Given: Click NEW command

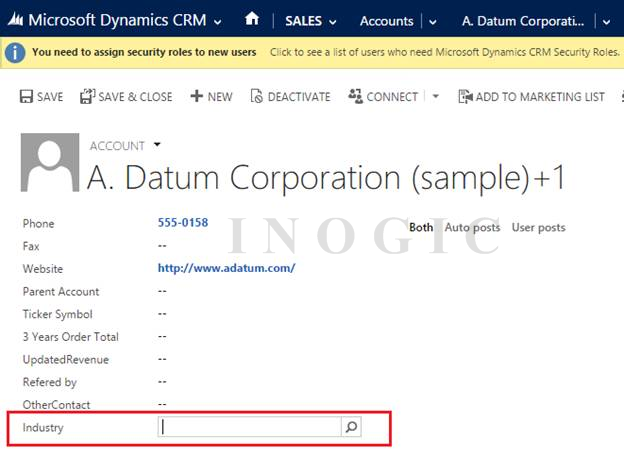Looking at the screenshot, I should (x=220, y=97).
